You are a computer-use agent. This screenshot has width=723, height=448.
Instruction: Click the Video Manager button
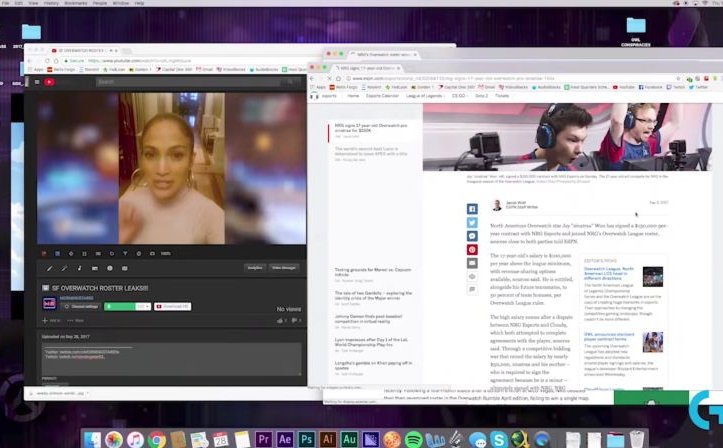[x=284, y=267]
